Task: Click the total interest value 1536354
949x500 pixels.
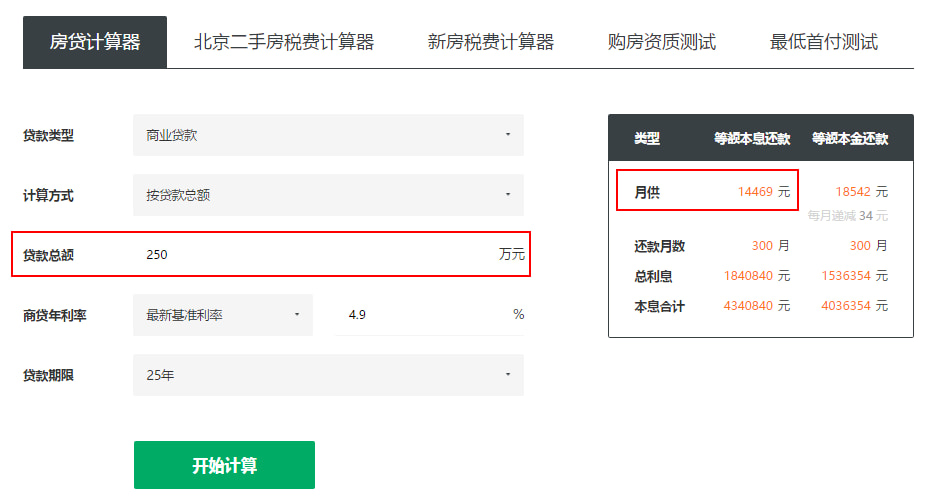Action: click(846, 276)
